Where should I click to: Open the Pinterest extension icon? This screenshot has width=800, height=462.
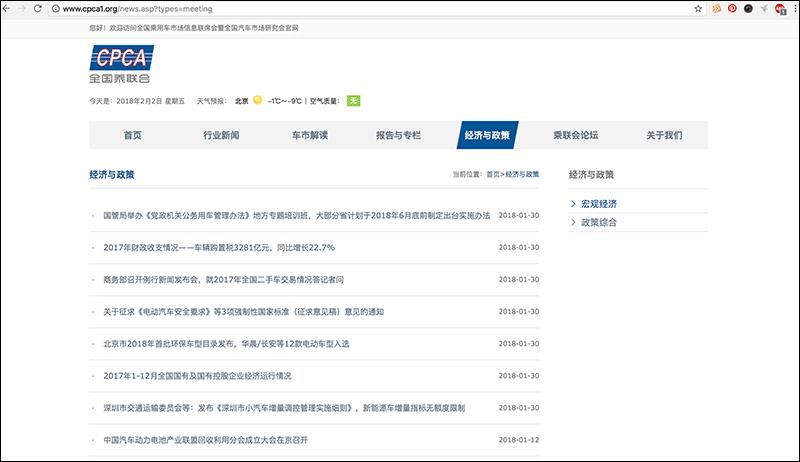(x=732, y=9)
